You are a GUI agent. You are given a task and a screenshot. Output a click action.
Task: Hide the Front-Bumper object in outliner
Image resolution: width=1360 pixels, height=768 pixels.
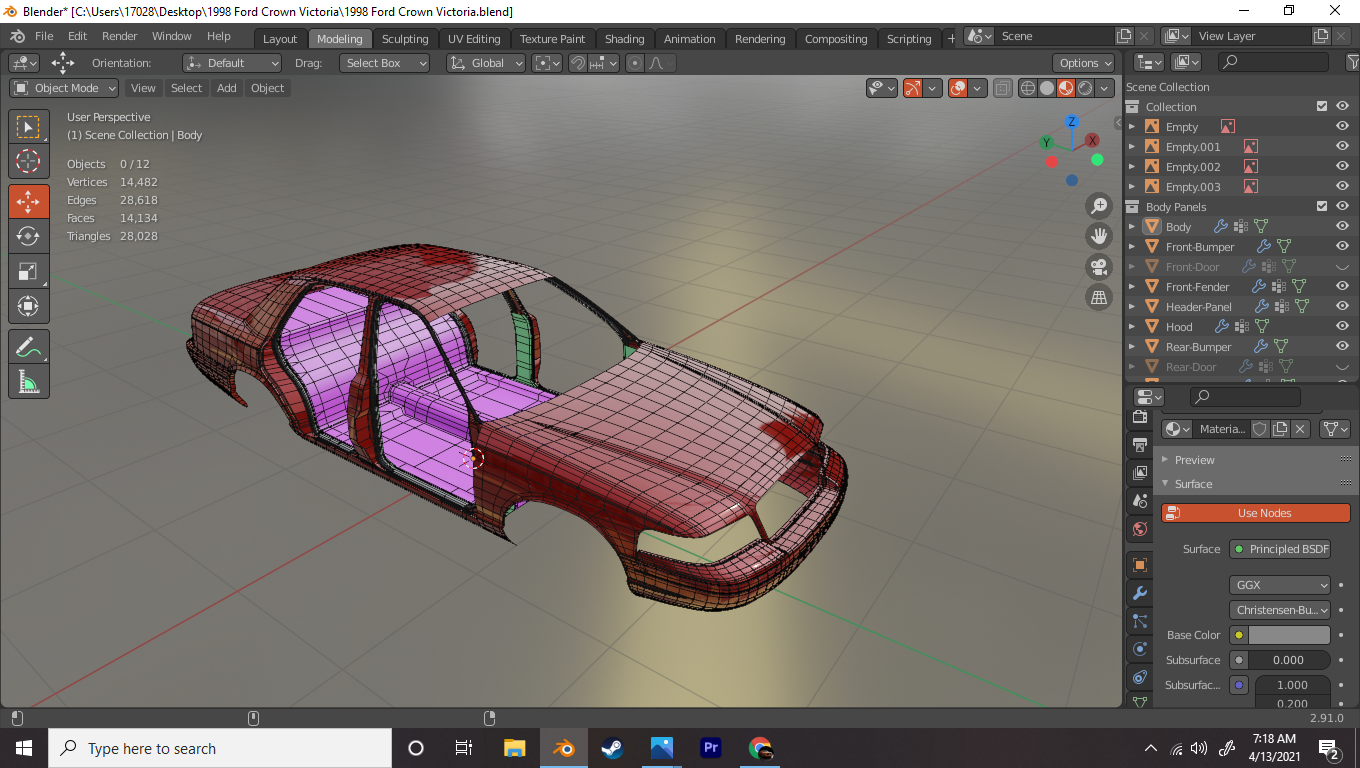click(1342, 247)
